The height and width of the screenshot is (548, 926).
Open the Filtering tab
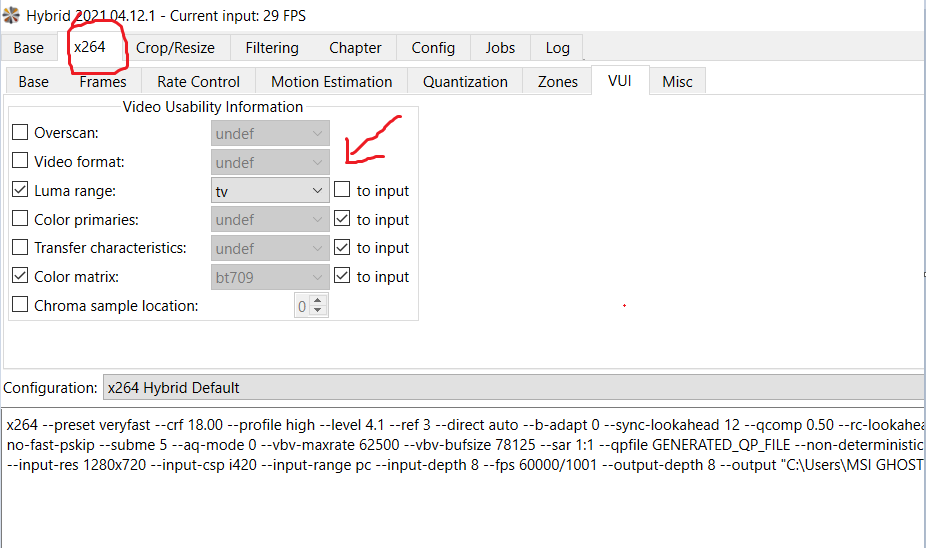(272, 48)
